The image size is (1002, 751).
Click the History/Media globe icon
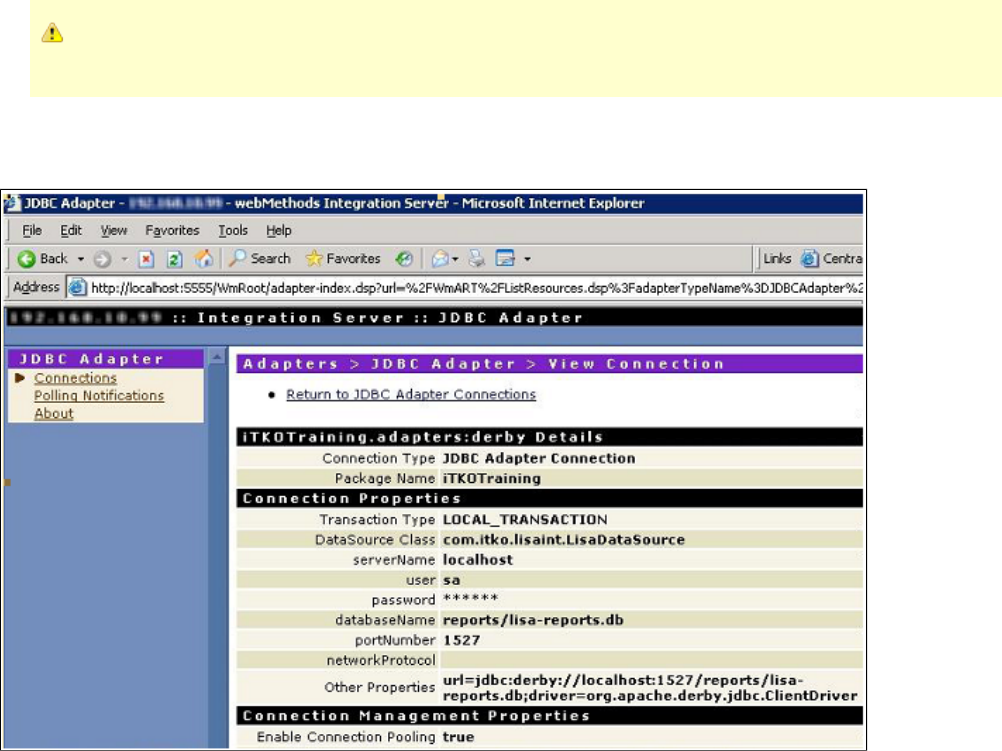tap(404, 258)
